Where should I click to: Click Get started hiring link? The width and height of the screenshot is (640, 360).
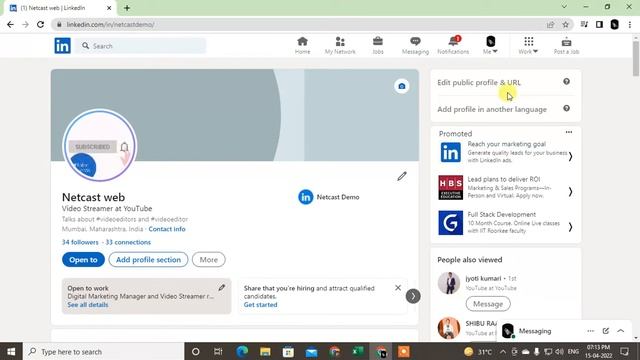click(x=260, y=305)
